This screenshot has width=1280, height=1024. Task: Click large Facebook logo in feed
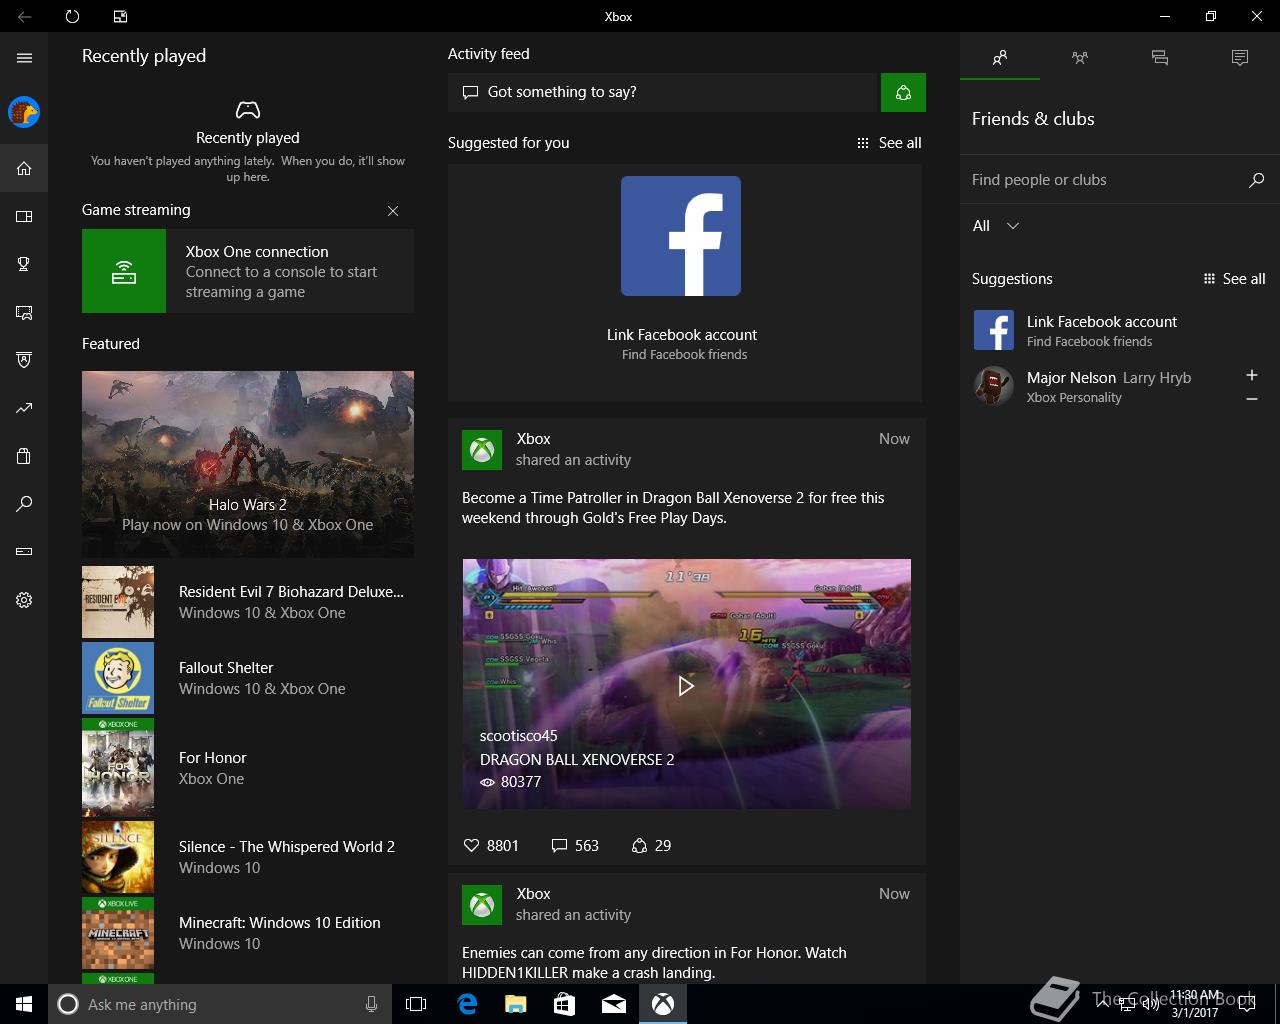pyautogui.click(x=681, y=236)
